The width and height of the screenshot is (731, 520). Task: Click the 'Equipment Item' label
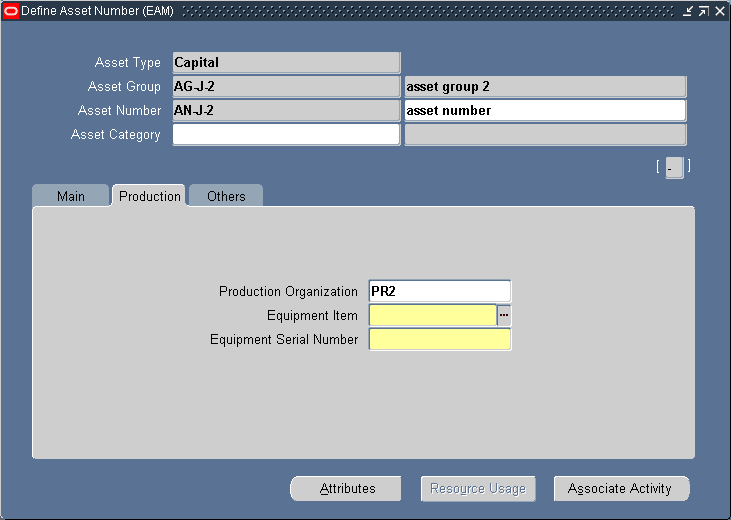point(312,316)
